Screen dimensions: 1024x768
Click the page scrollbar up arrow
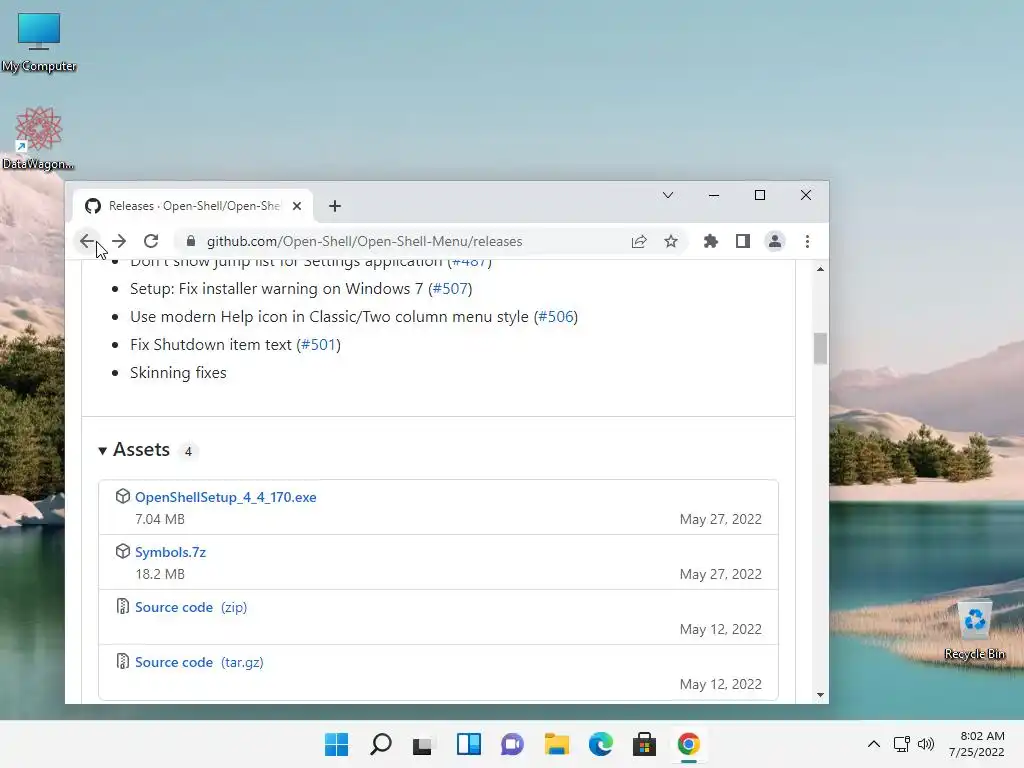820,269
